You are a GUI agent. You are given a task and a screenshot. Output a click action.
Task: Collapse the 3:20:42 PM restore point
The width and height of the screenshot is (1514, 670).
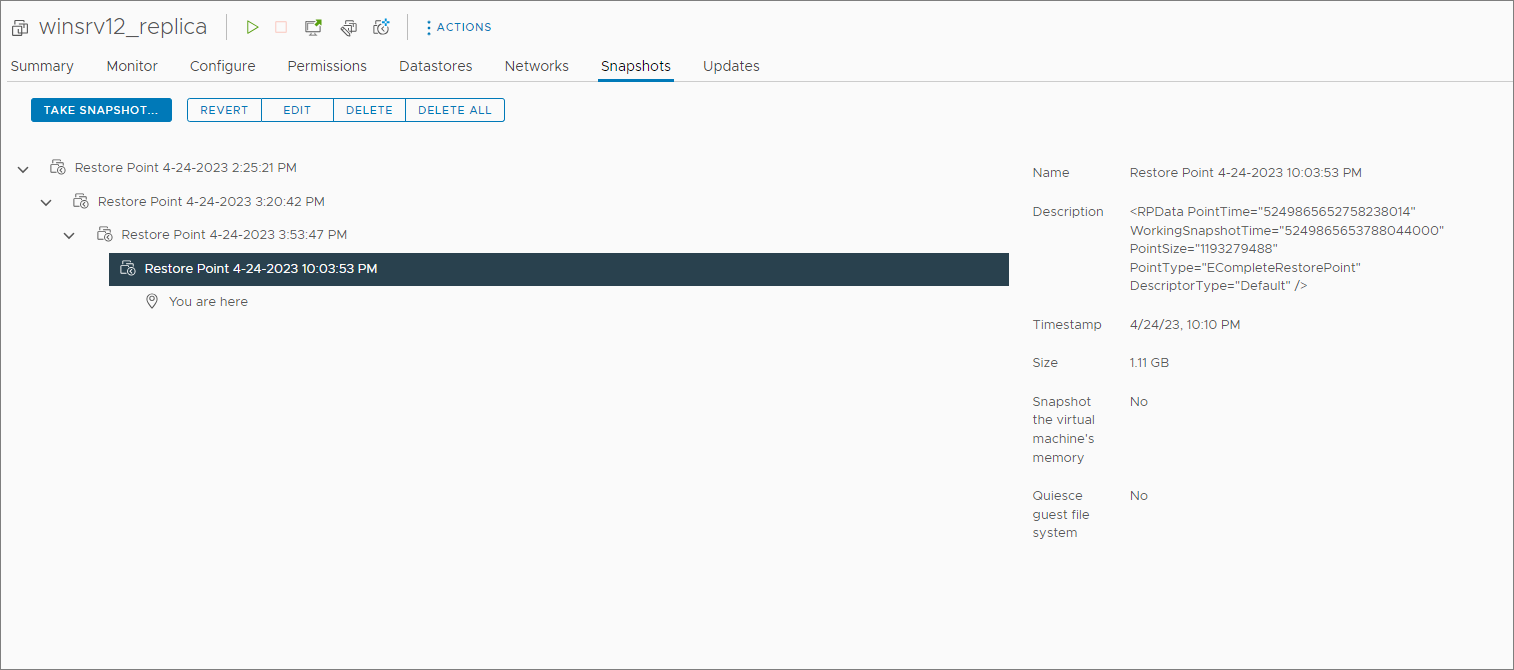coord(46,202)
